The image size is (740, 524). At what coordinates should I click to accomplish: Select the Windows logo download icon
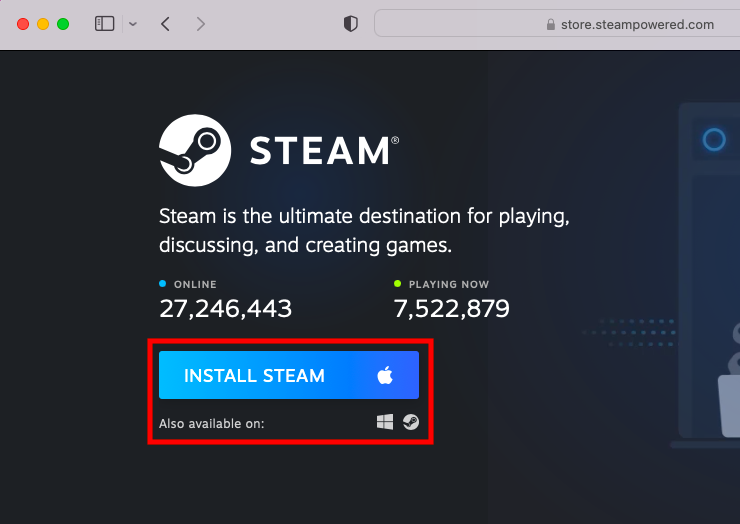tap(385, 422)
